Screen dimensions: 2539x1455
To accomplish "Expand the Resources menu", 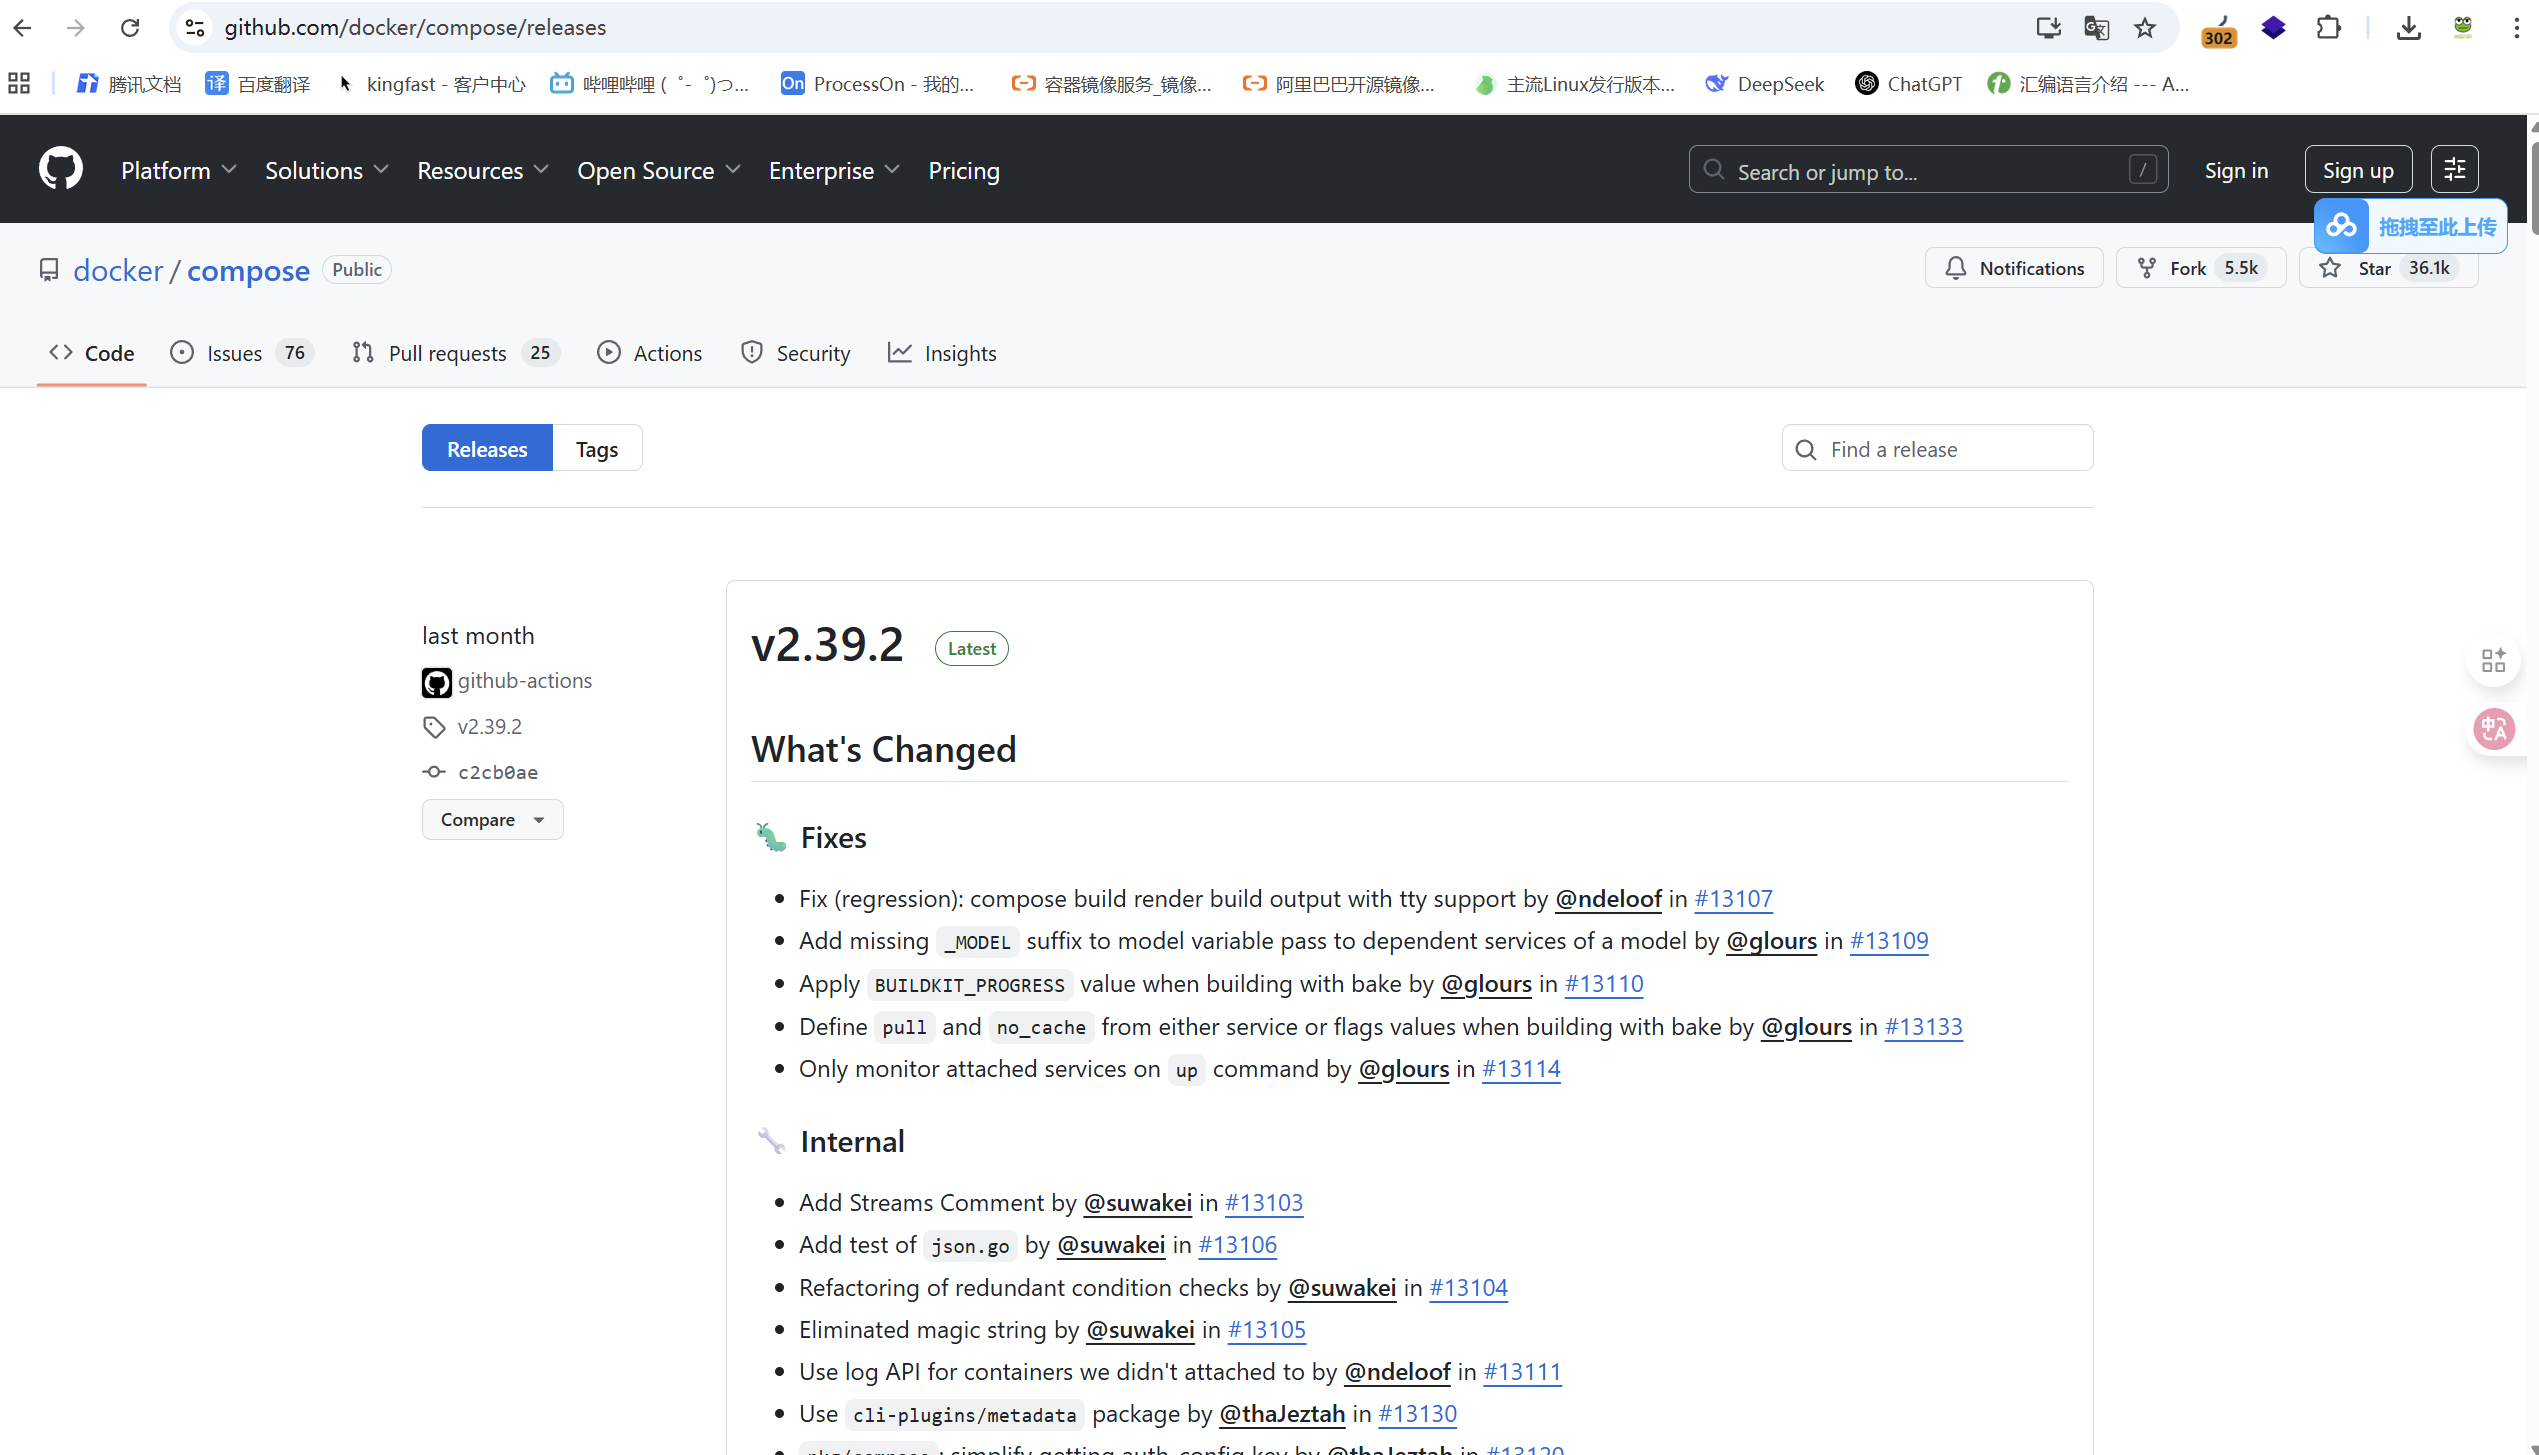I will tap(483, 171).
